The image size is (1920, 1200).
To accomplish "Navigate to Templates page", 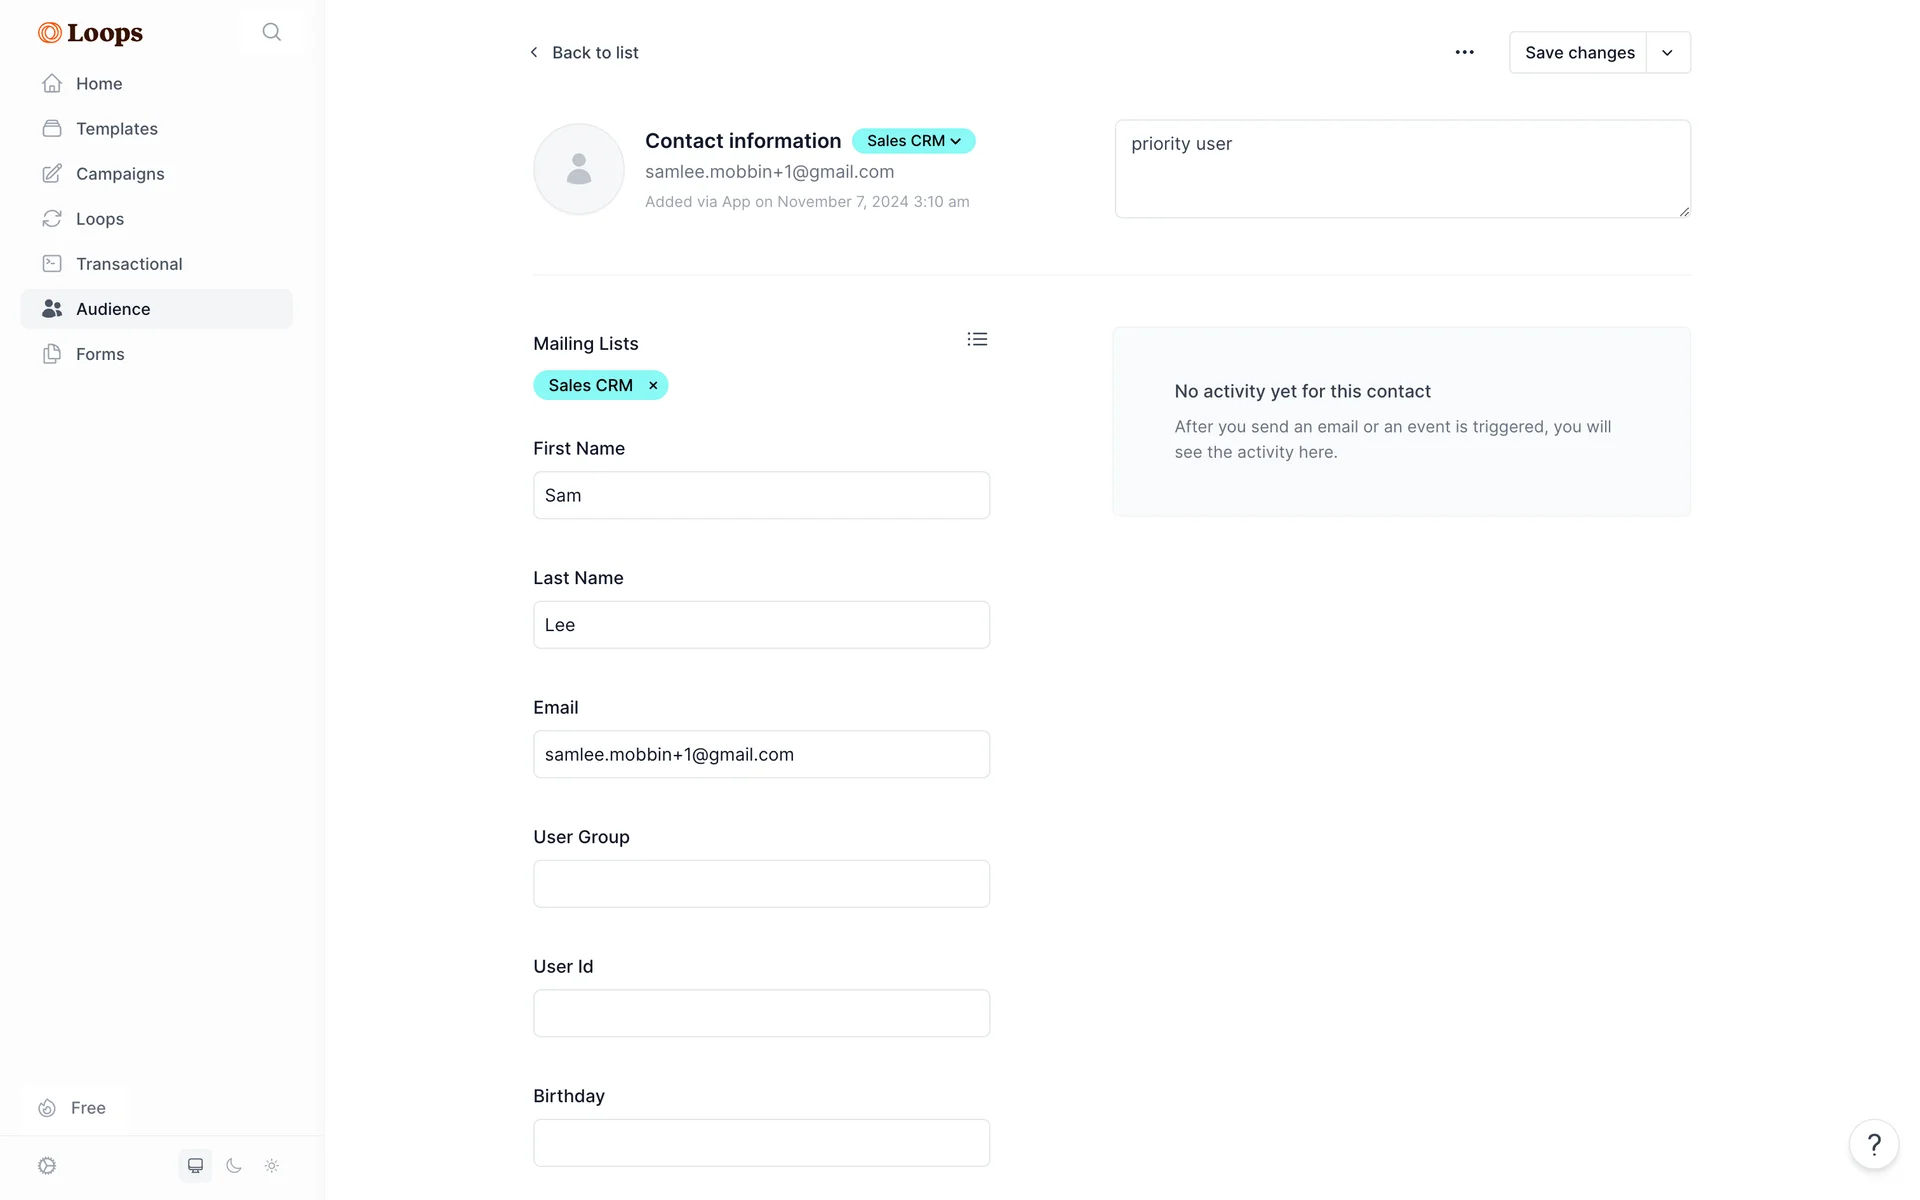I will (116, 129).
